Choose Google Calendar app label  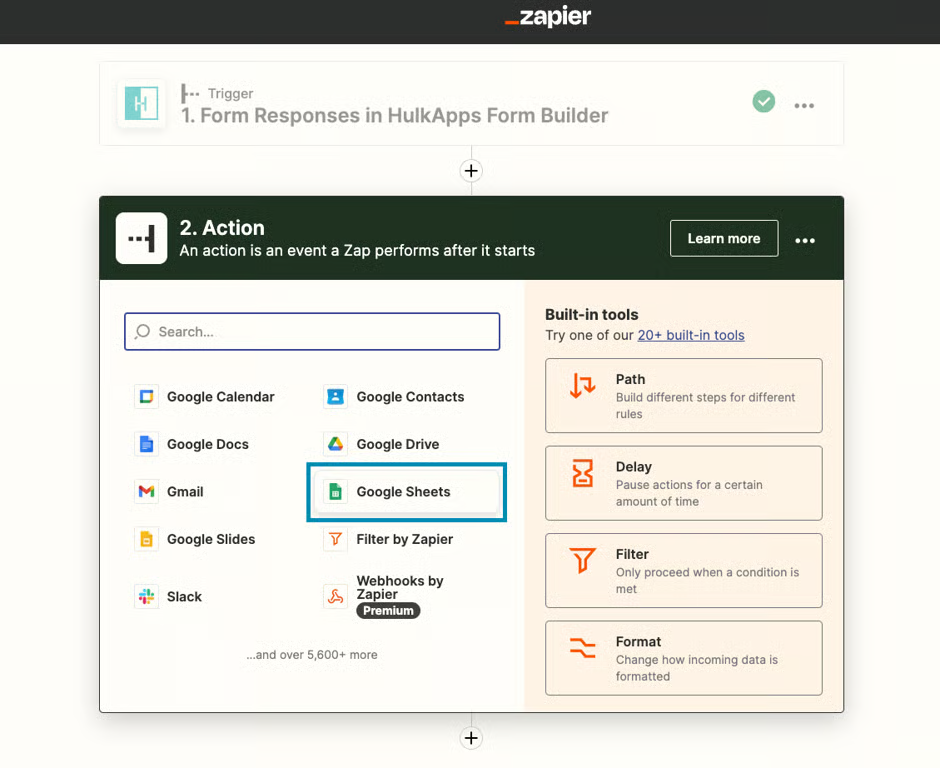pyautogui.click(x=221, y=397)
